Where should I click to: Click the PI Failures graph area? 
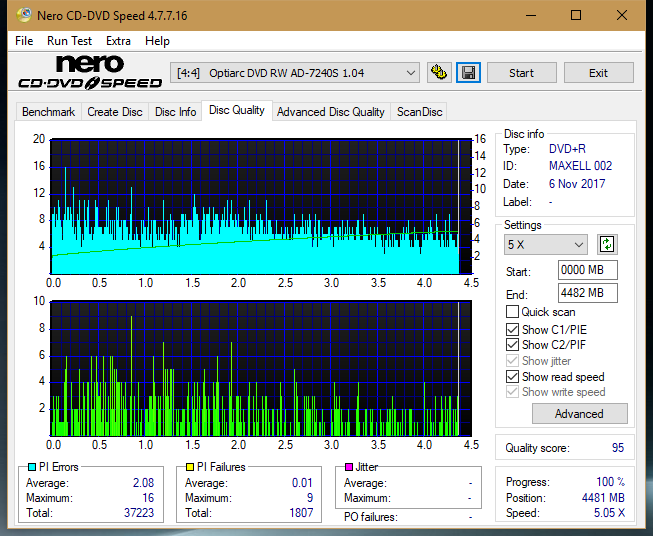[261, 369]
